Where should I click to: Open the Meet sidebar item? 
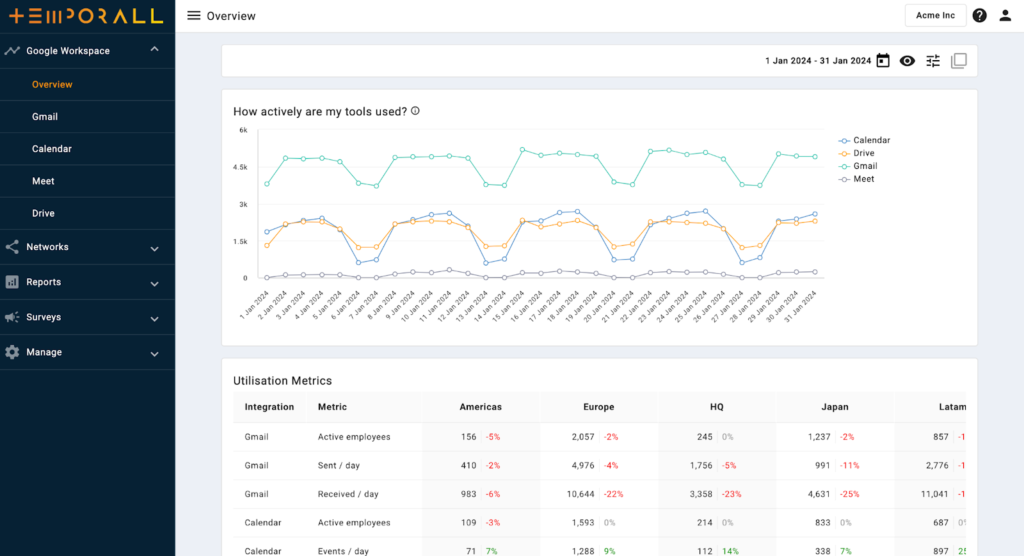(43, 181)
